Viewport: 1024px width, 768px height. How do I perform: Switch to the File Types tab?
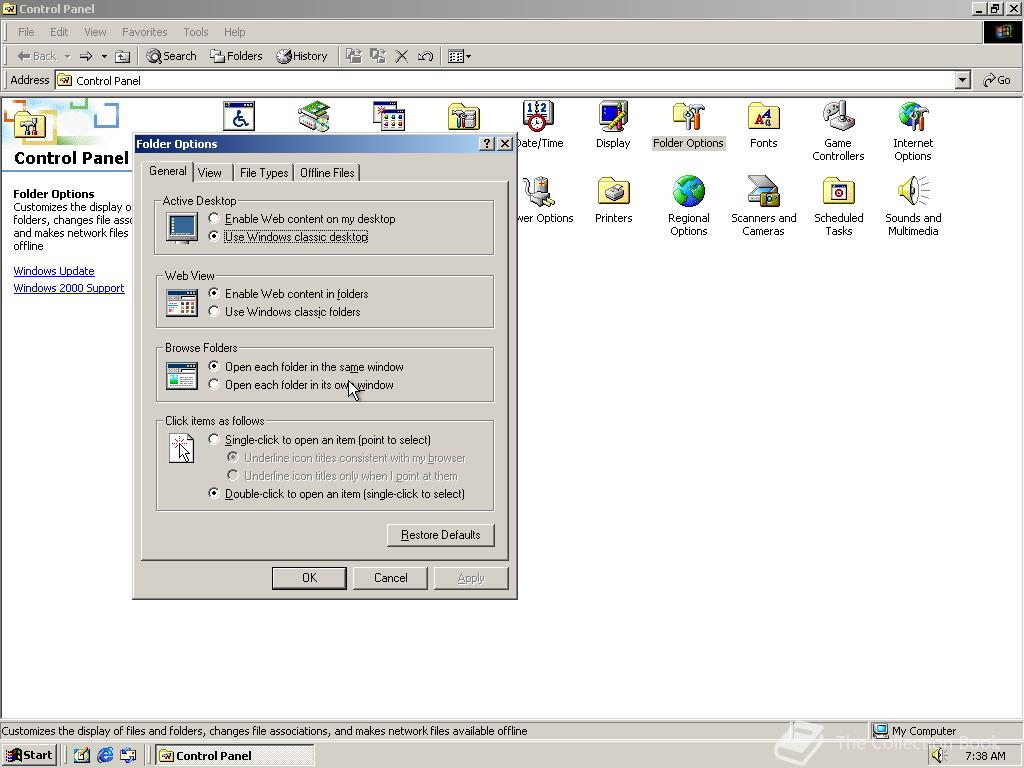pos(264,172)
